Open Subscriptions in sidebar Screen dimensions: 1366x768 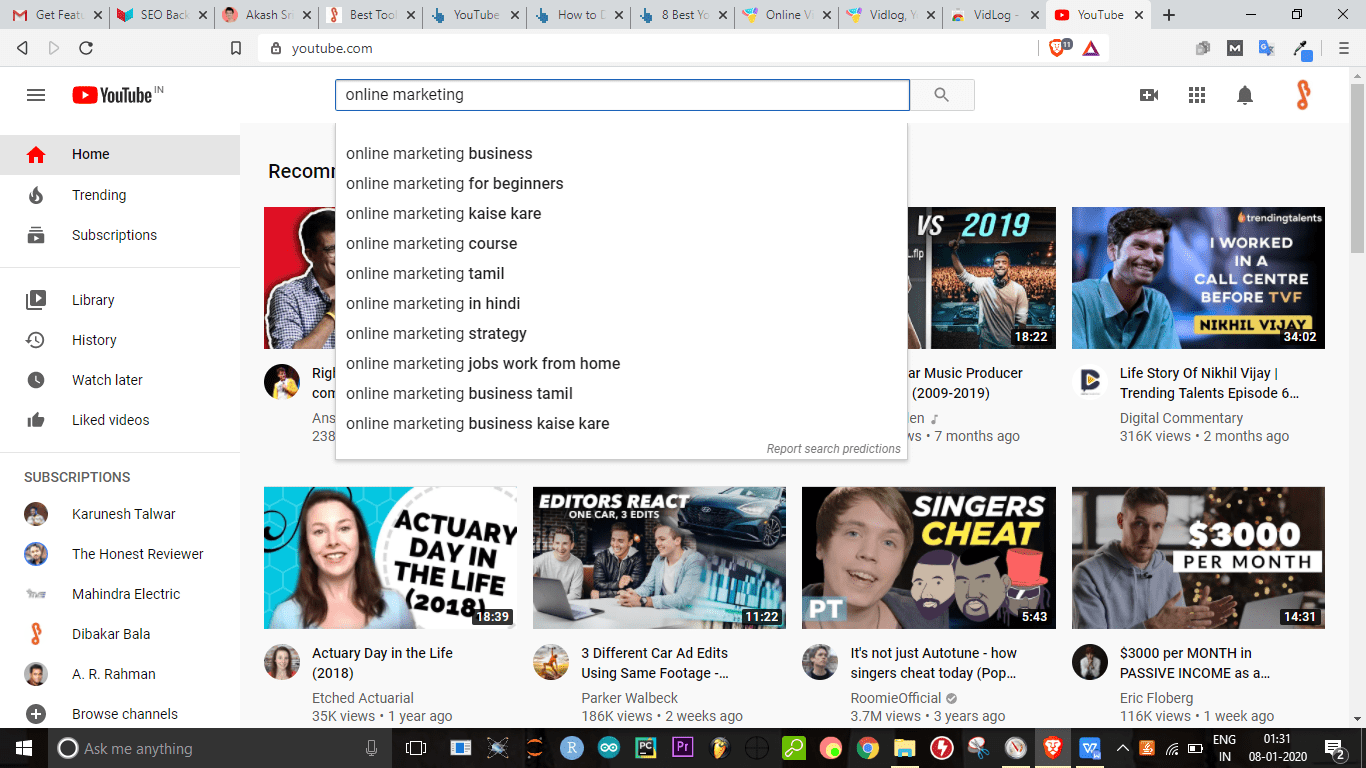pos(120,235)
